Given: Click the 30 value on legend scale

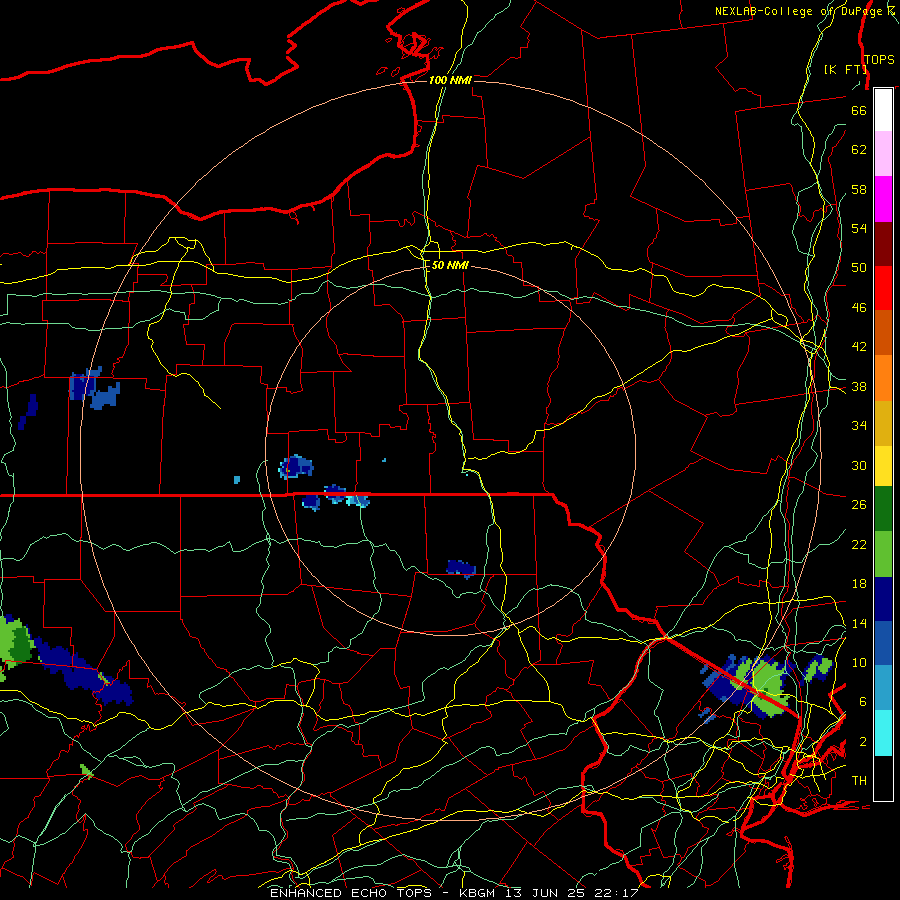Looking at the screenshot, I should (859, 465).
